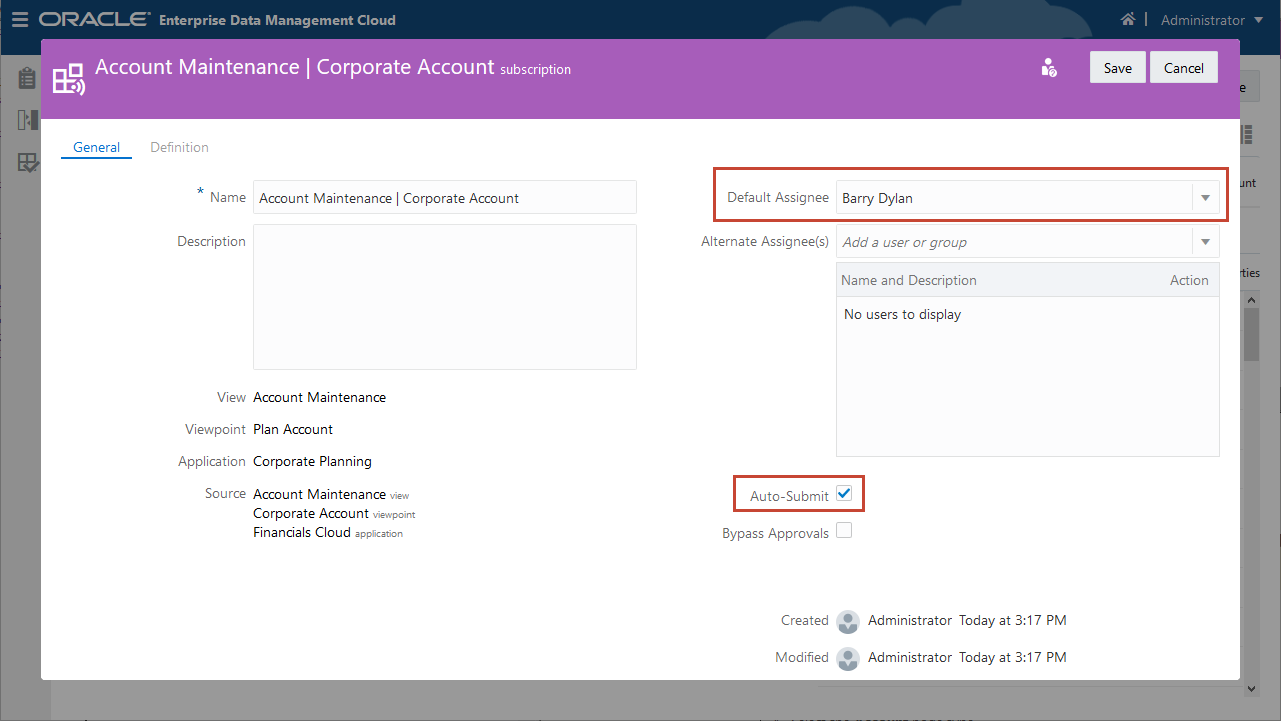The height and width of the screenshot is (721, 1281).
Task: Expand the Administrator account menu
Action: pos(1258,20)
